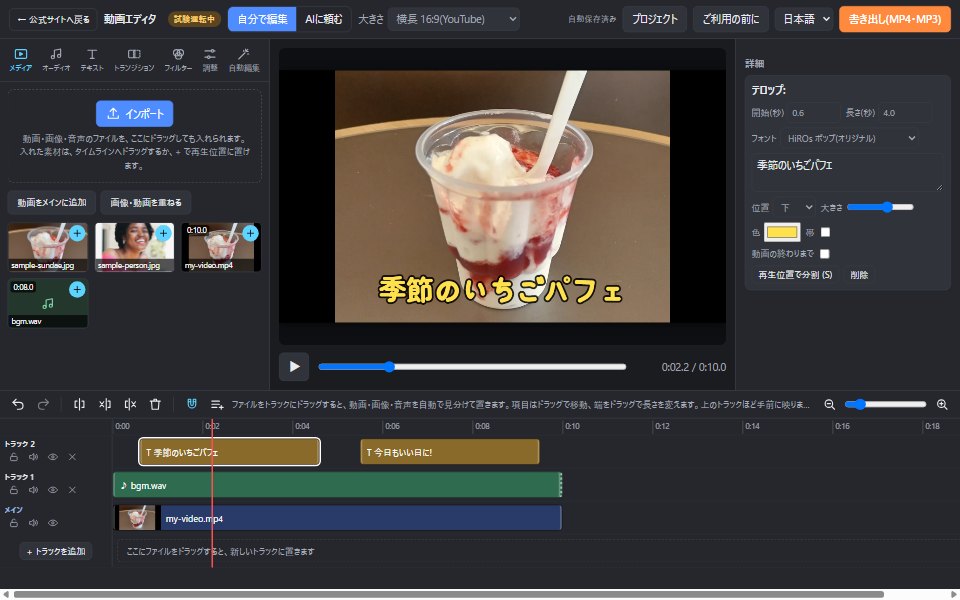This screenshot has width=960, height=600.
Task: Zoom in the timeline
Action: (942, 404)
